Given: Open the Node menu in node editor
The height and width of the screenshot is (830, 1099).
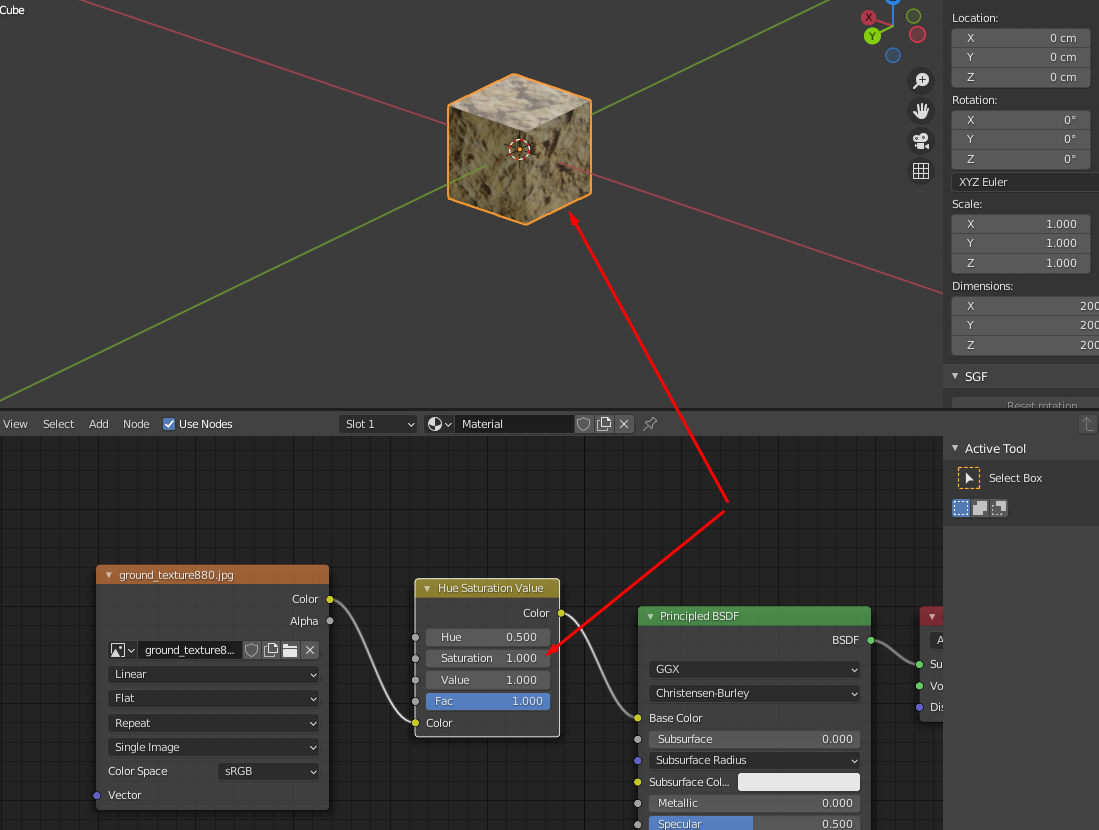Looking at the screenshot, I should point(136,424).
